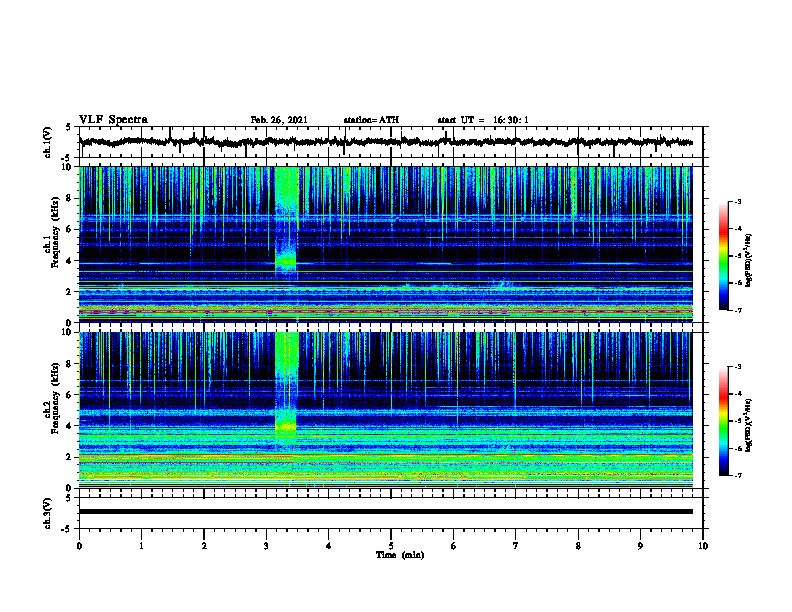Image resolution: width=792 pixels, height=612 pixels.
Task: Click the time axis tick label '3'
Action: coord(266,546)
